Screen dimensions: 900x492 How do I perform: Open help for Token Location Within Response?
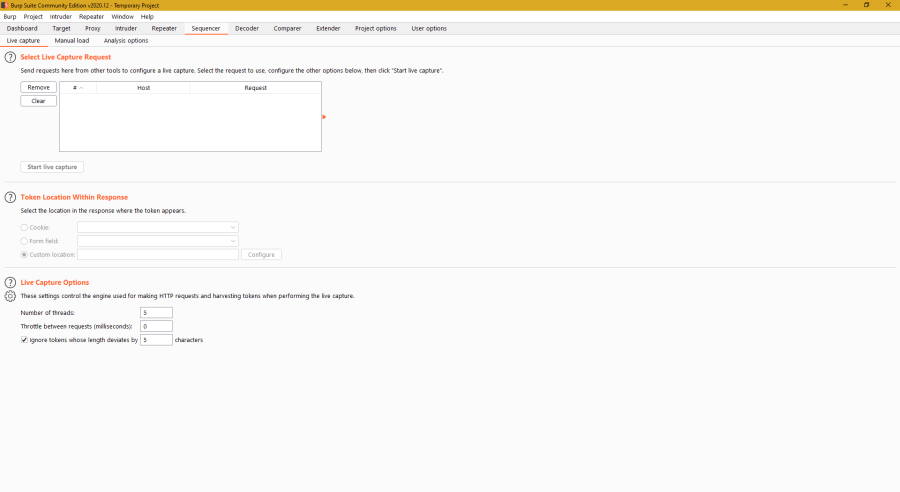(10, 198)
